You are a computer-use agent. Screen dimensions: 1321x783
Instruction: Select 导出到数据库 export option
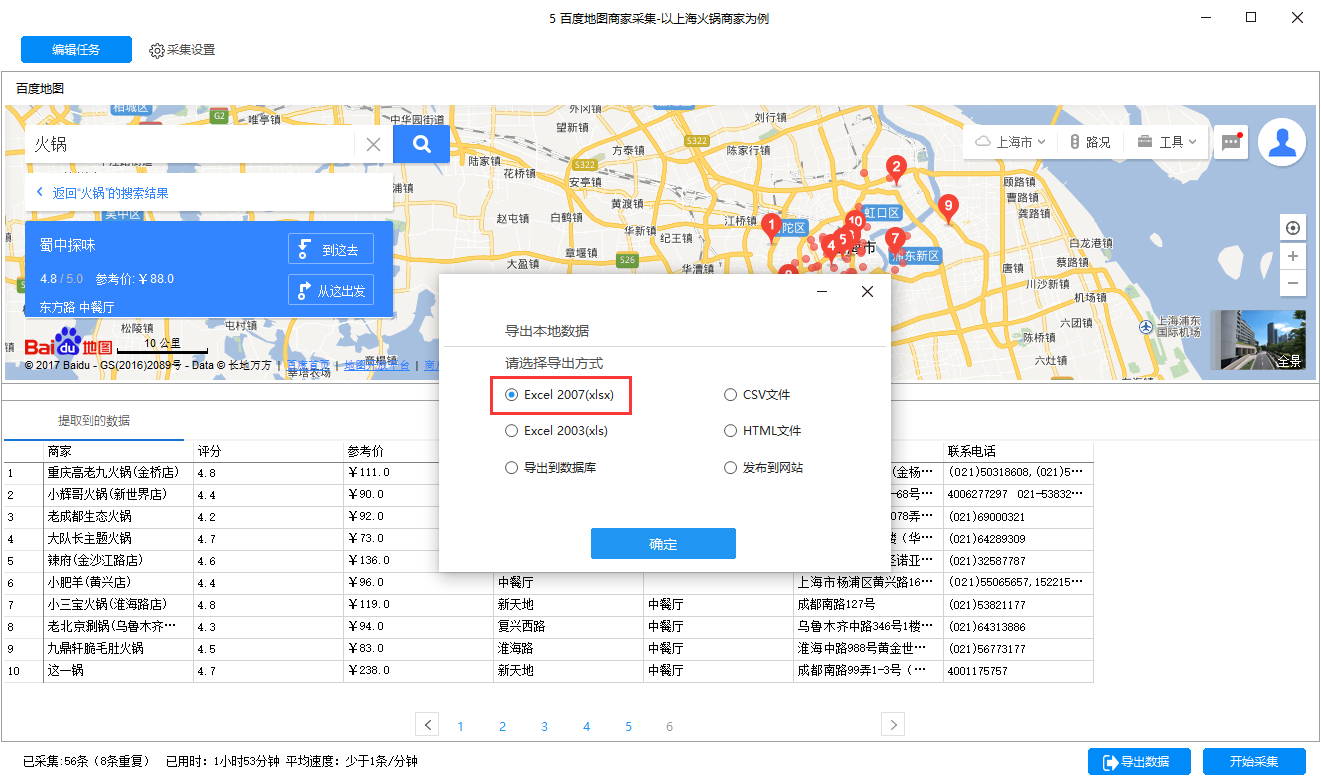click(x=551, y=467)
